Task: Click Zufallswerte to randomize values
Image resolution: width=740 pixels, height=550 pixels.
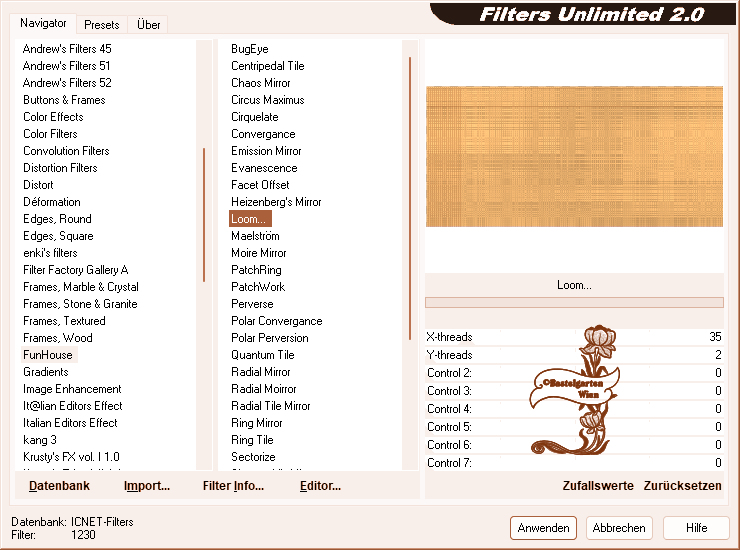Action: (598, 486)
